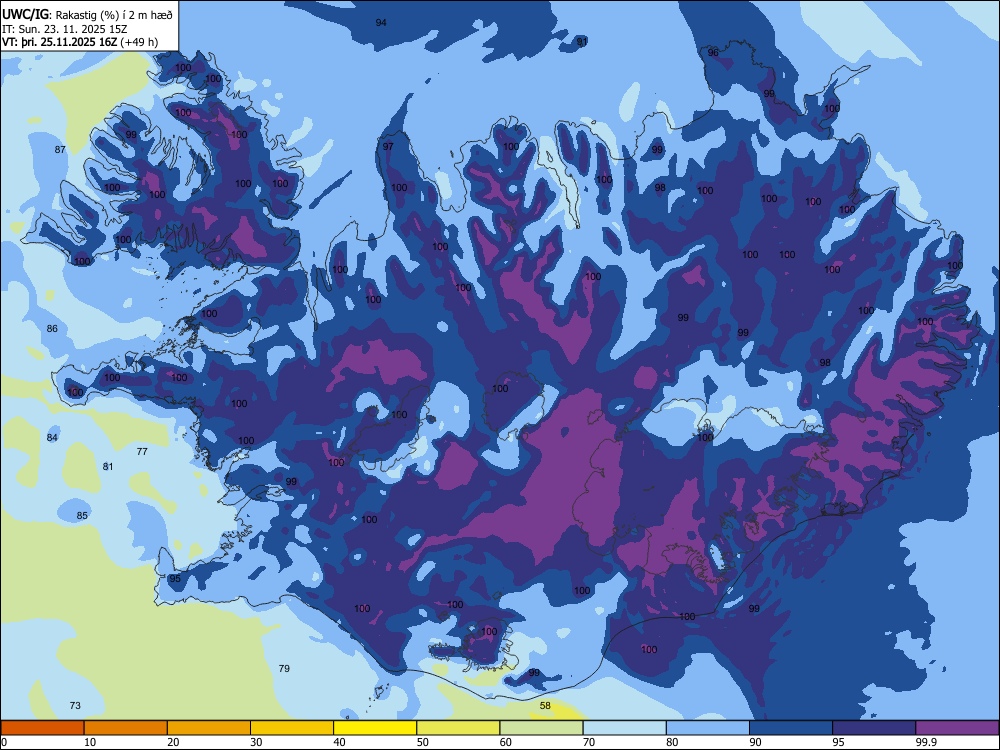Image resolution: width=1000 pixels, height=750 pixels.
Task: Pick the purple above-99.9 legend swatch
Action: 957,728
